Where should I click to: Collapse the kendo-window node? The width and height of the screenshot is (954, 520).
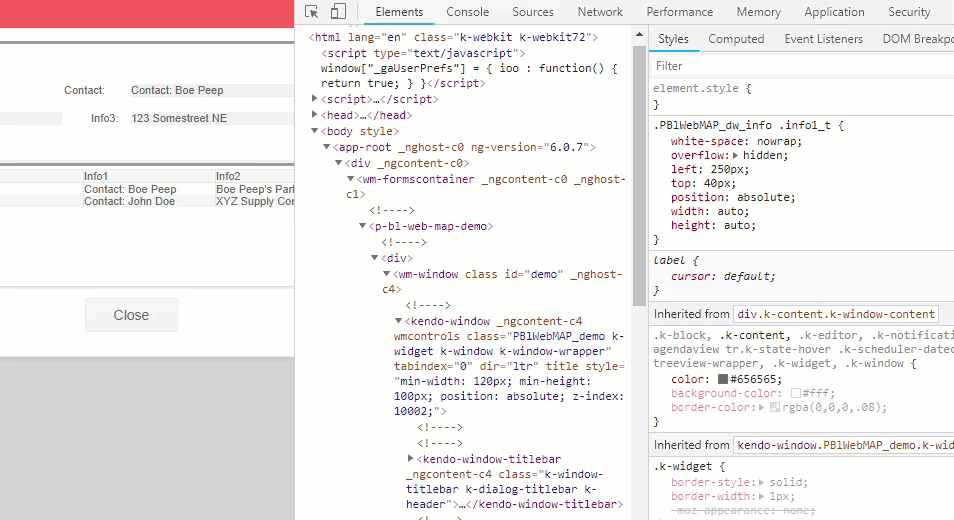coord(399,321)
